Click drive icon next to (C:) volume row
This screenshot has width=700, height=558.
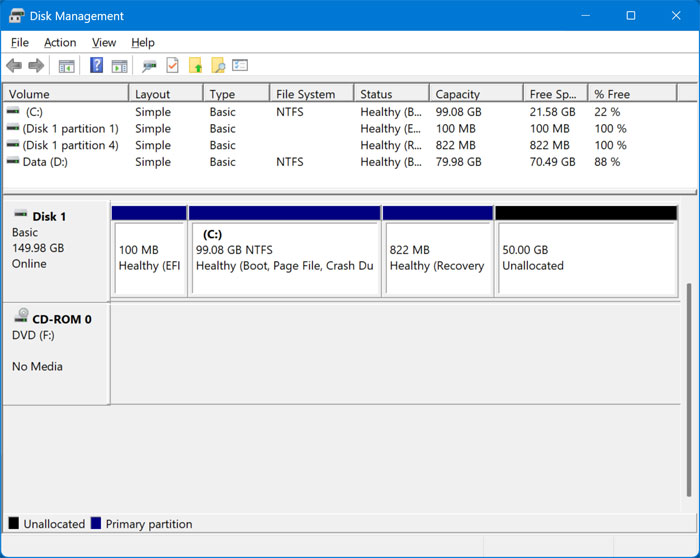[x=13, y=111]
